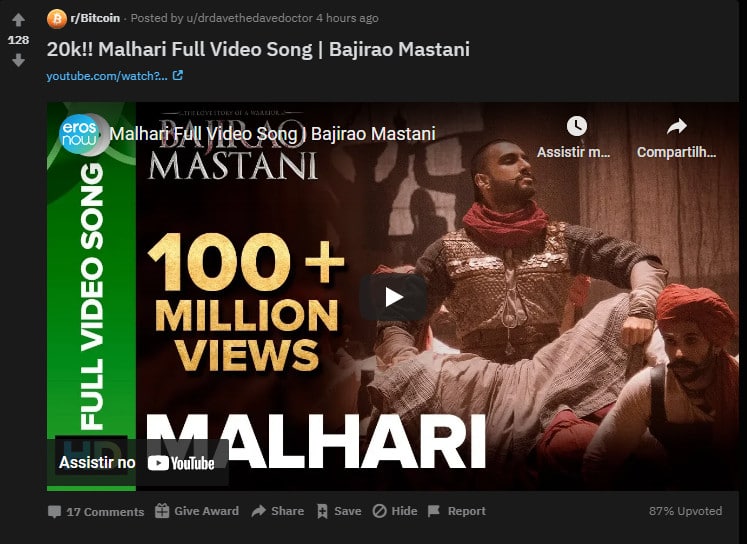Click the embedded video title text

[273, 134]
